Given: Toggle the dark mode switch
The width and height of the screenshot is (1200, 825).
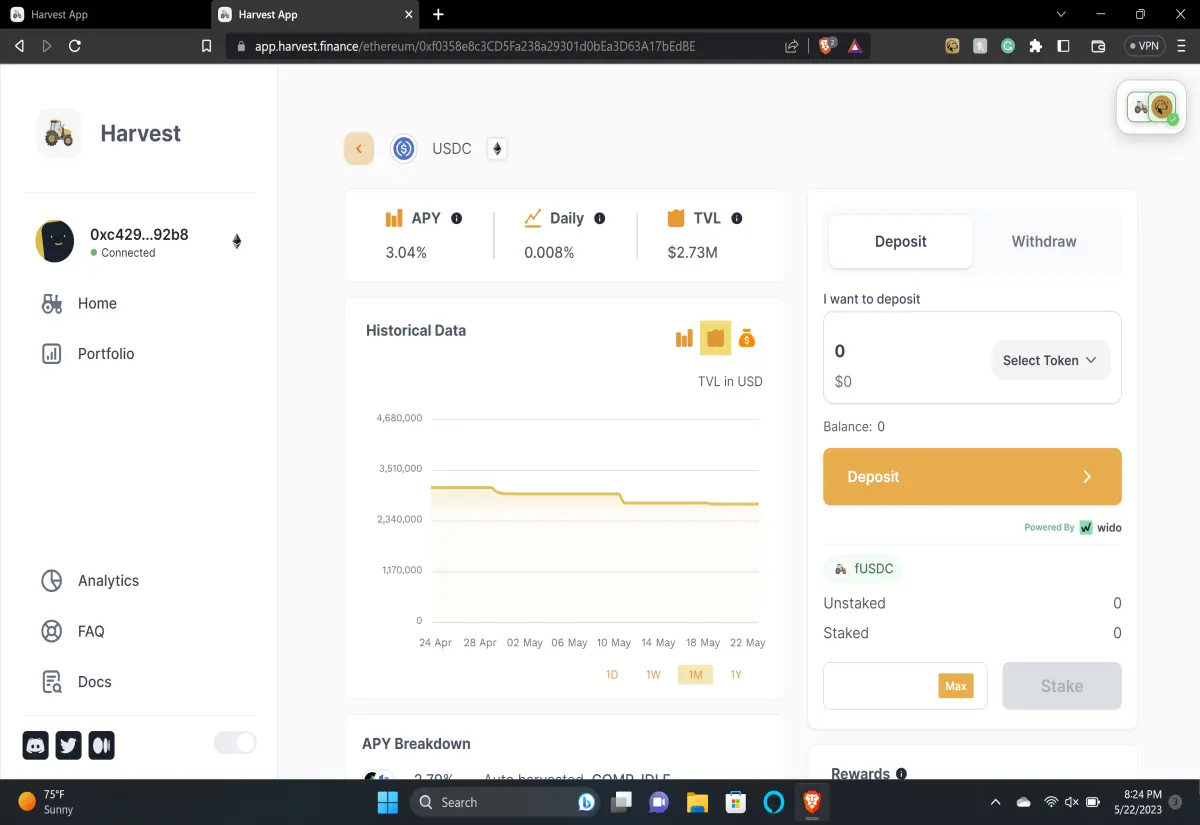Looking at the screenshot, I should (x=235, y=742).
